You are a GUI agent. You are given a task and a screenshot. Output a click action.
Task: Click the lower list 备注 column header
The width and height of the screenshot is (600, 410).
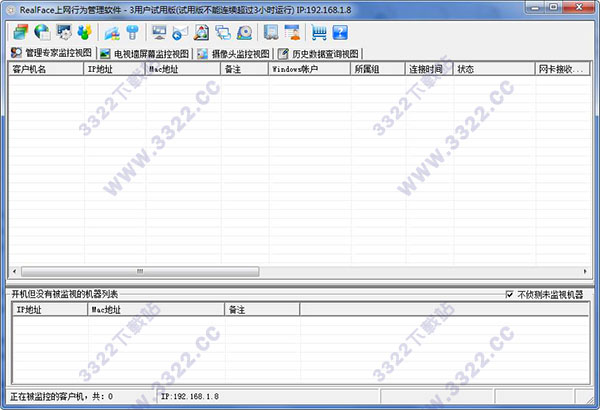[x=262, y=309]
